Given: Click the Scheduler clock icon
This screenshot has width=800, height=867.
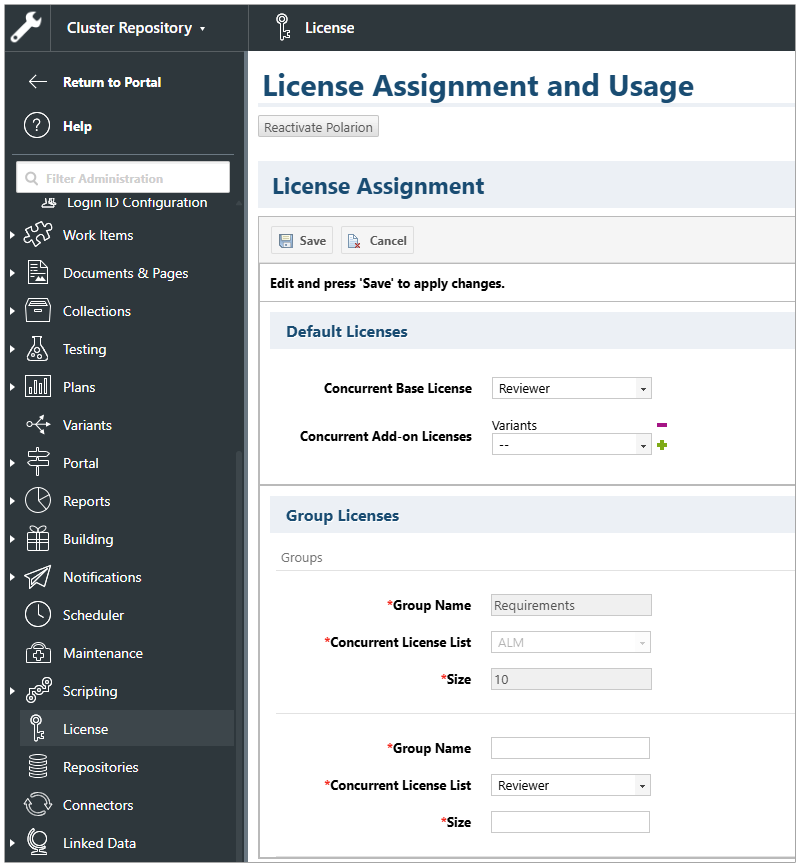Looking at the screenshot, I should click(38, 615).
